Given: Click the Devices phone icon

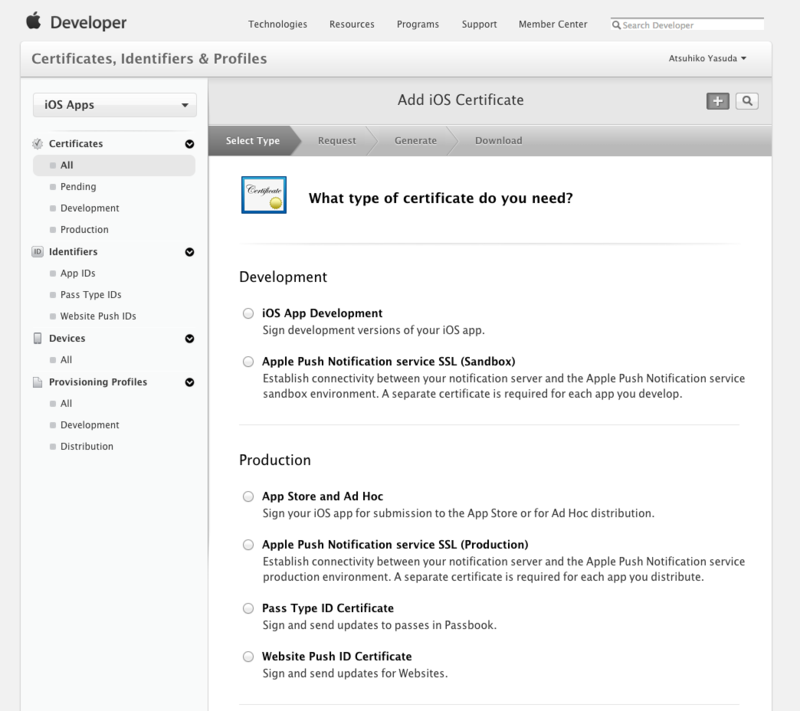Looking at the screenshot, I should point(37,338).
